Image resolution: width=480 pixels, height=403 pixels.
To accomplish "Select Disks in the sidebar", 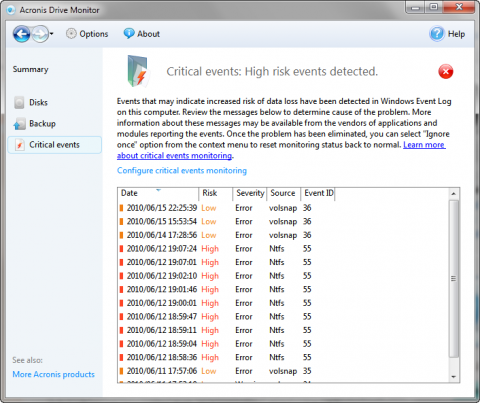I will tap(38, 102).
